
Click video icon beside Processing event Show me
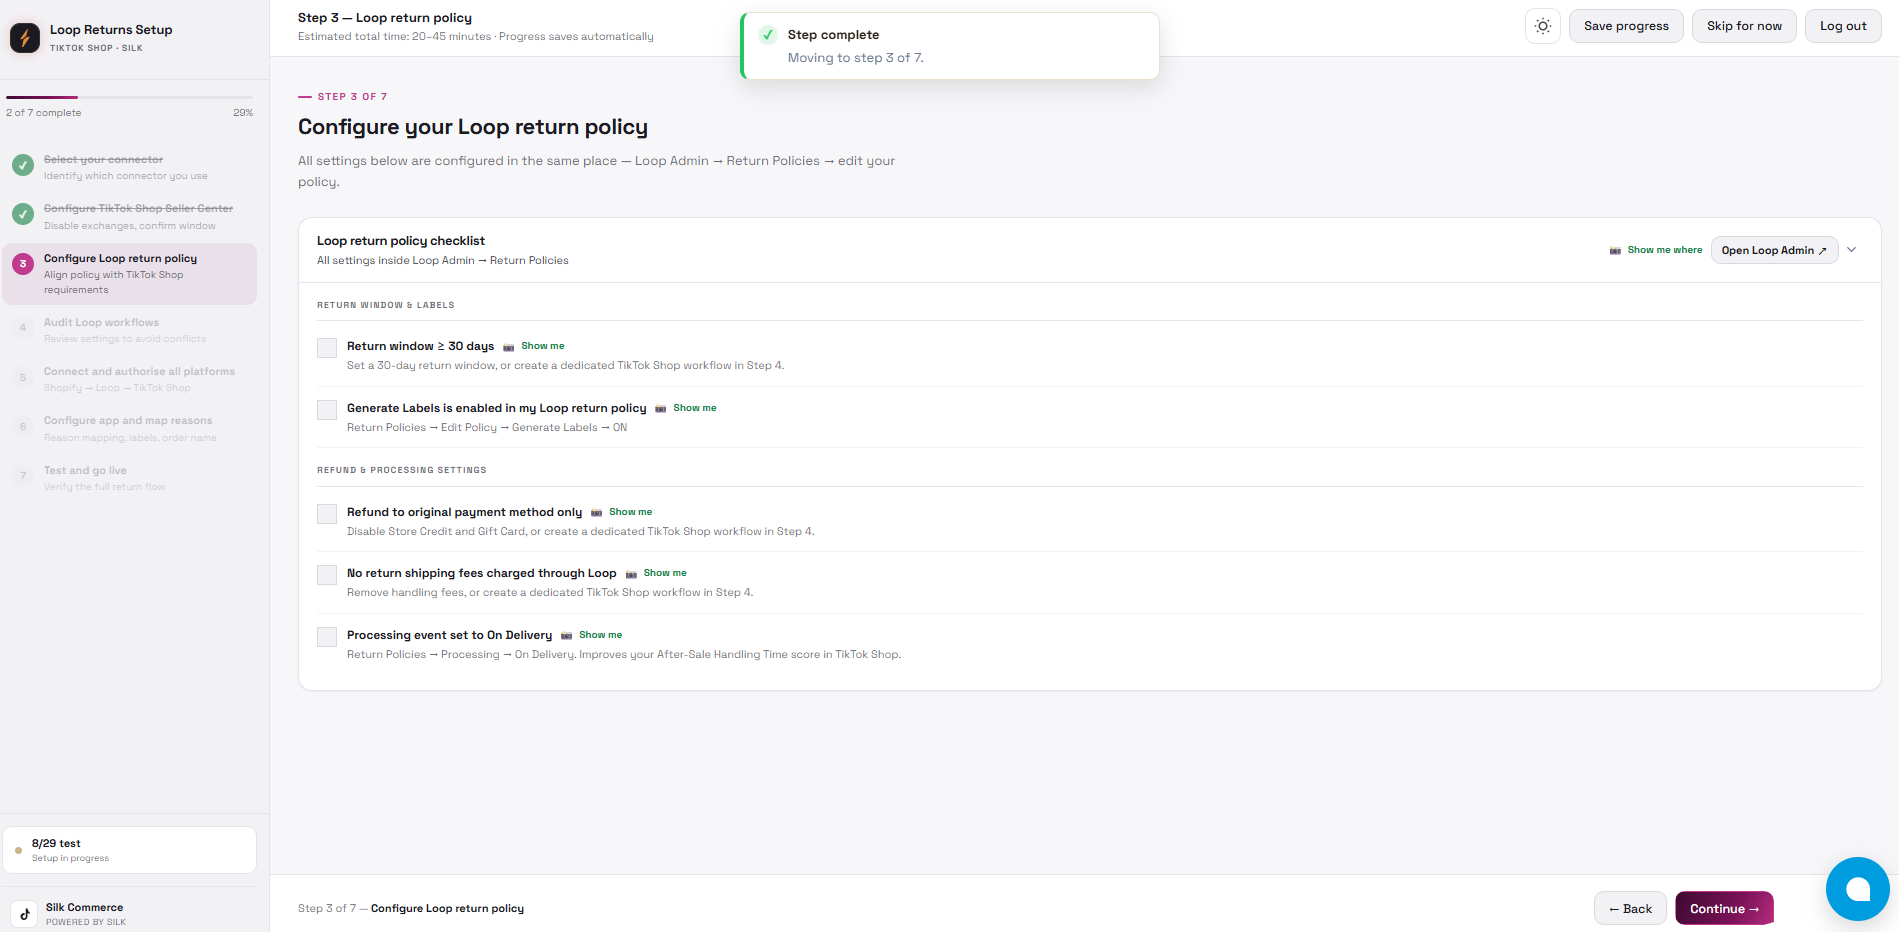coord(567,636)
